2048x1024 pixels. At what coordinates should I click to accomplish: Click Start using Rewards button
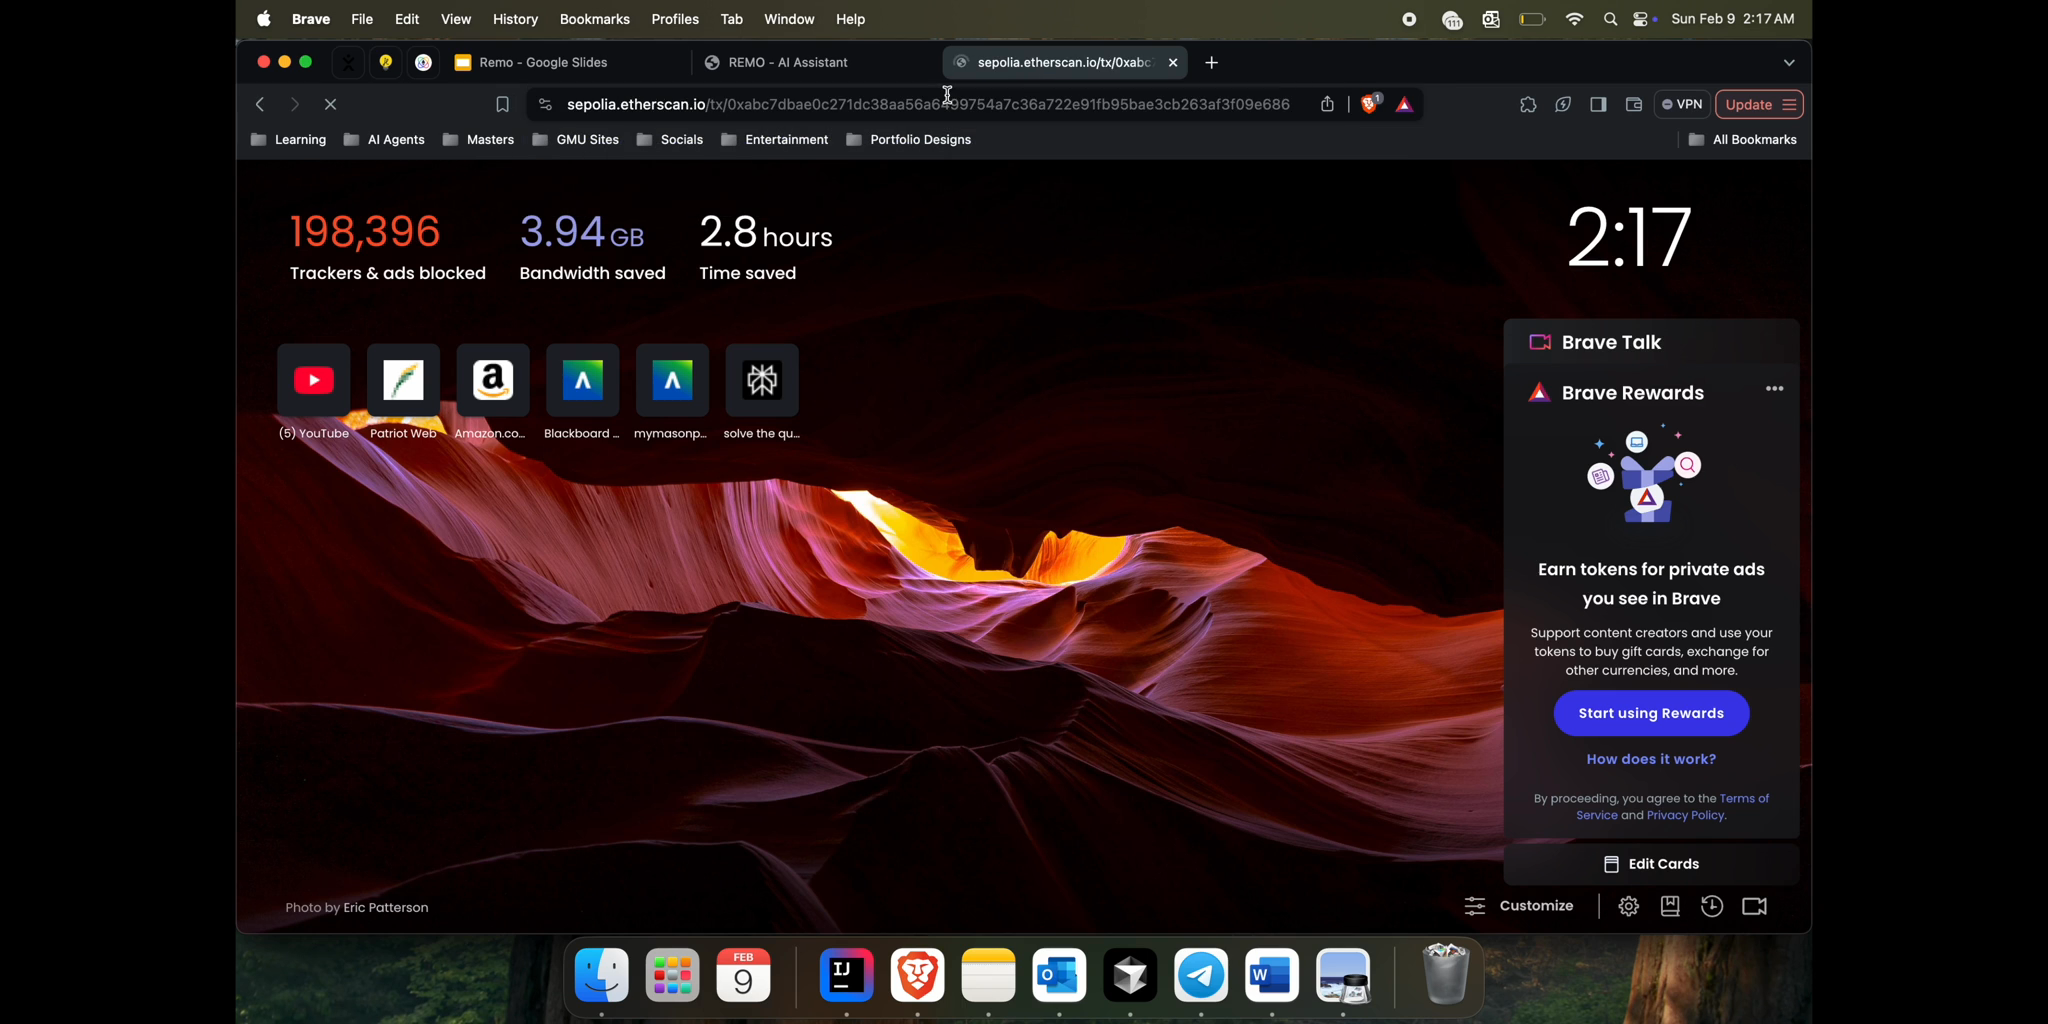(1651, 713)
